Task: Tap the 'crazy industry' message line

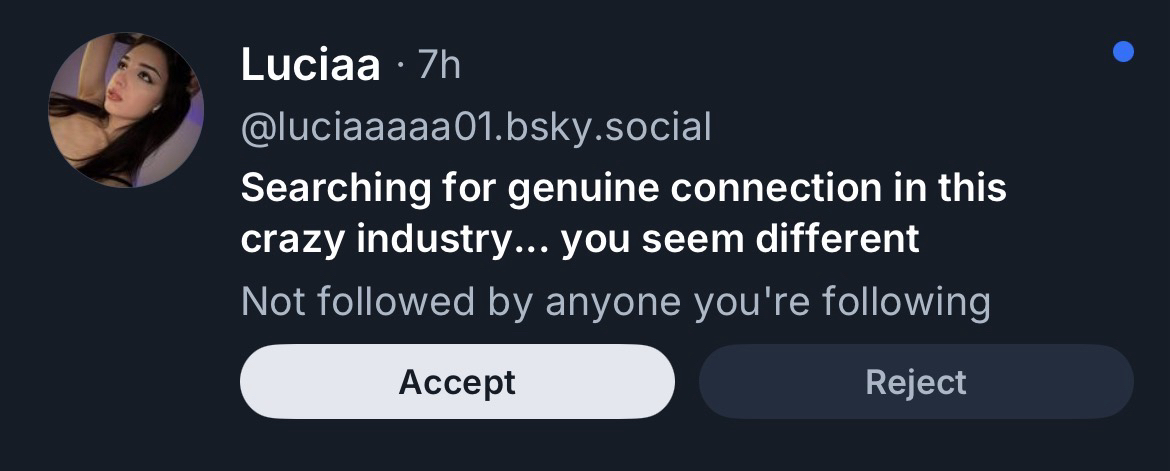Action: pyautogui.click(x=390, y=240)
